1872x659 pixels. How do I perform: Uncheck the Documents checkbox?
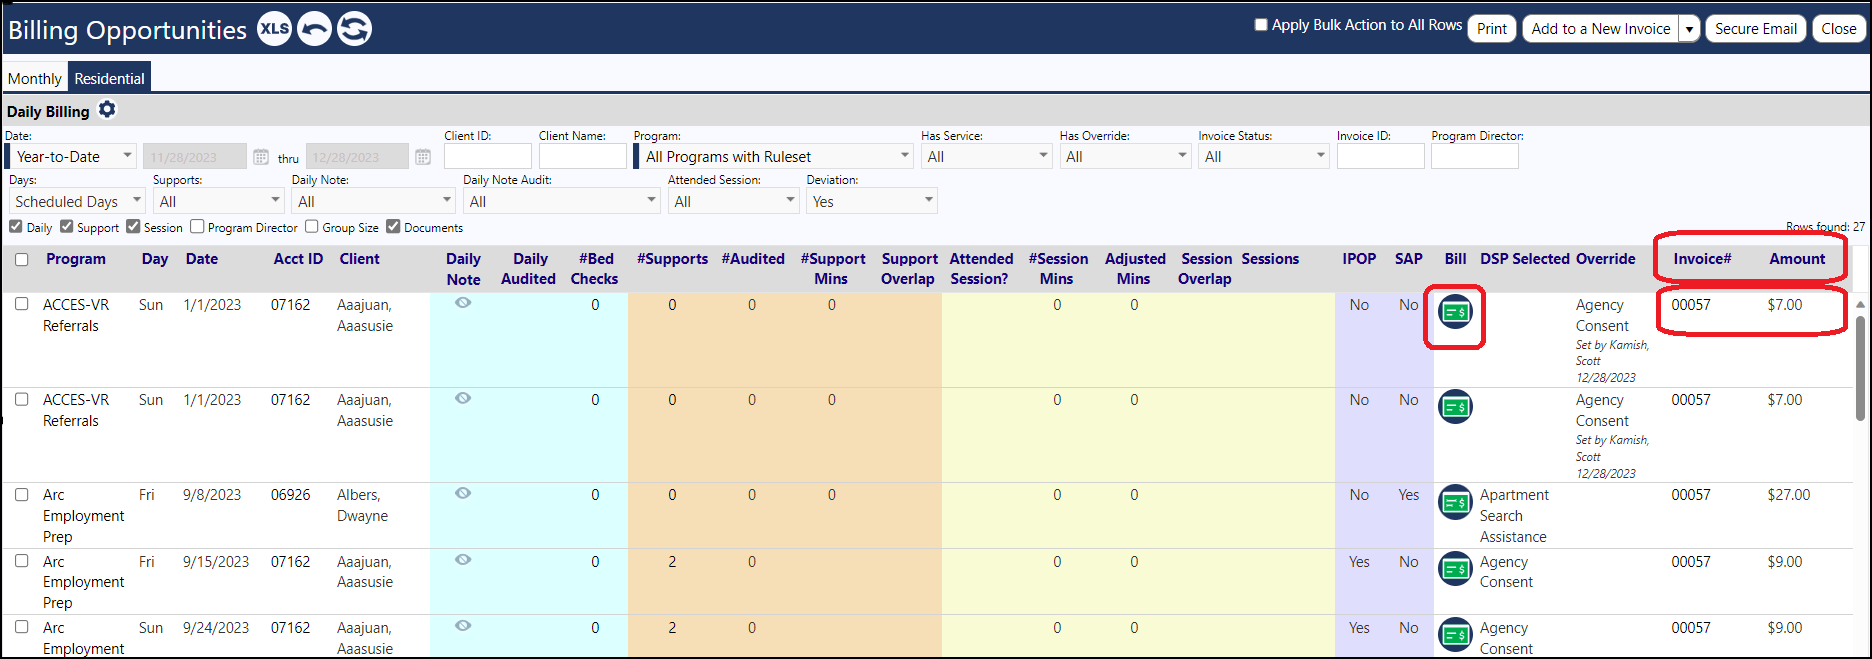(x=393, y=227)
